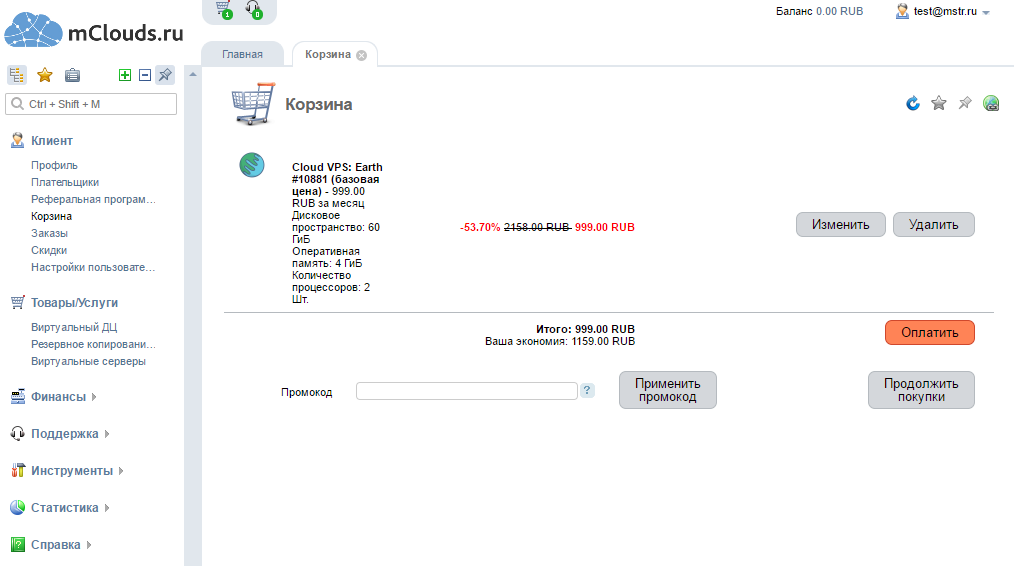The image size is (1014, 566).
Task: Add Корзина page to favorites star
Action: tap(939, 103)
